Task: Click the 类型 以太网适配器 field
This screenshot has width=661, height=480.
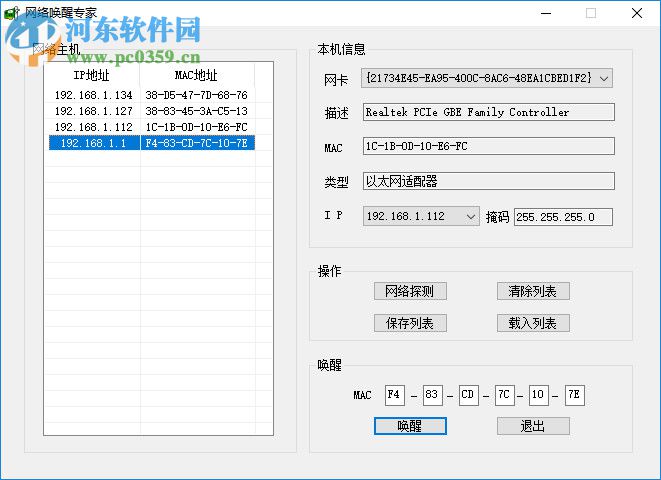Action: pyautogui.click(x=489, y=181)
